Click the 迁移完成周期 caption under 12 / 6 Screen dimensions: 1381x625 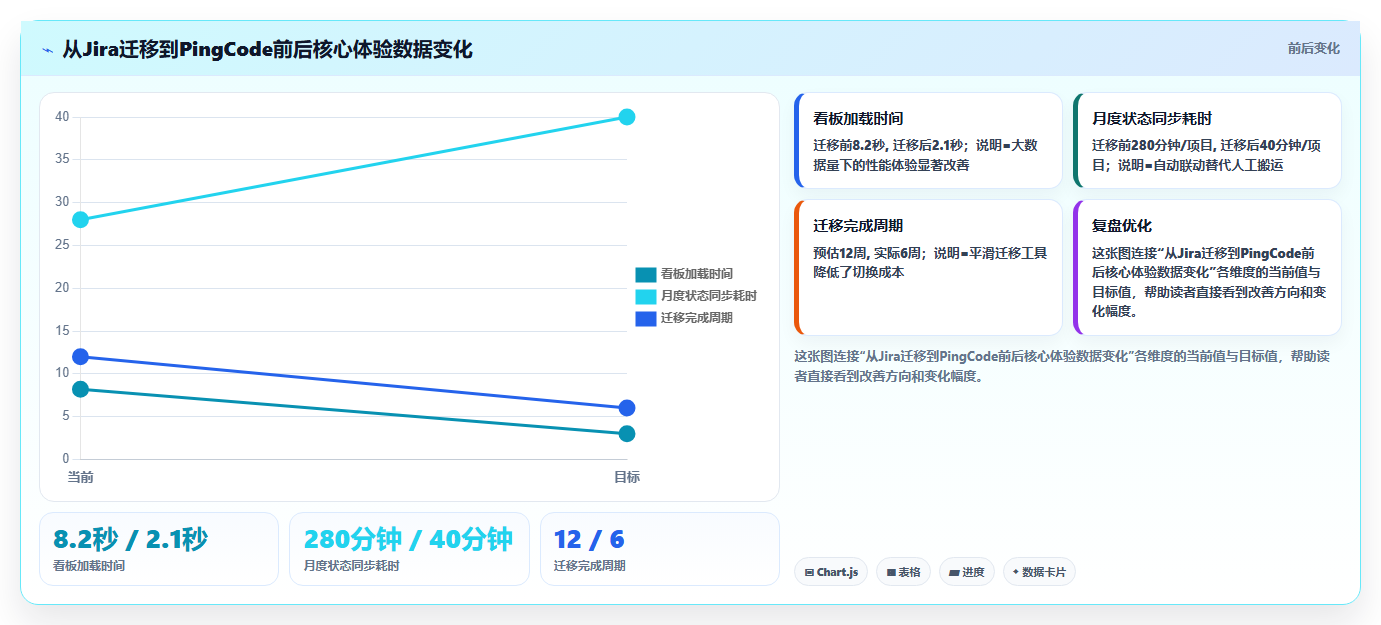point(590,566)
